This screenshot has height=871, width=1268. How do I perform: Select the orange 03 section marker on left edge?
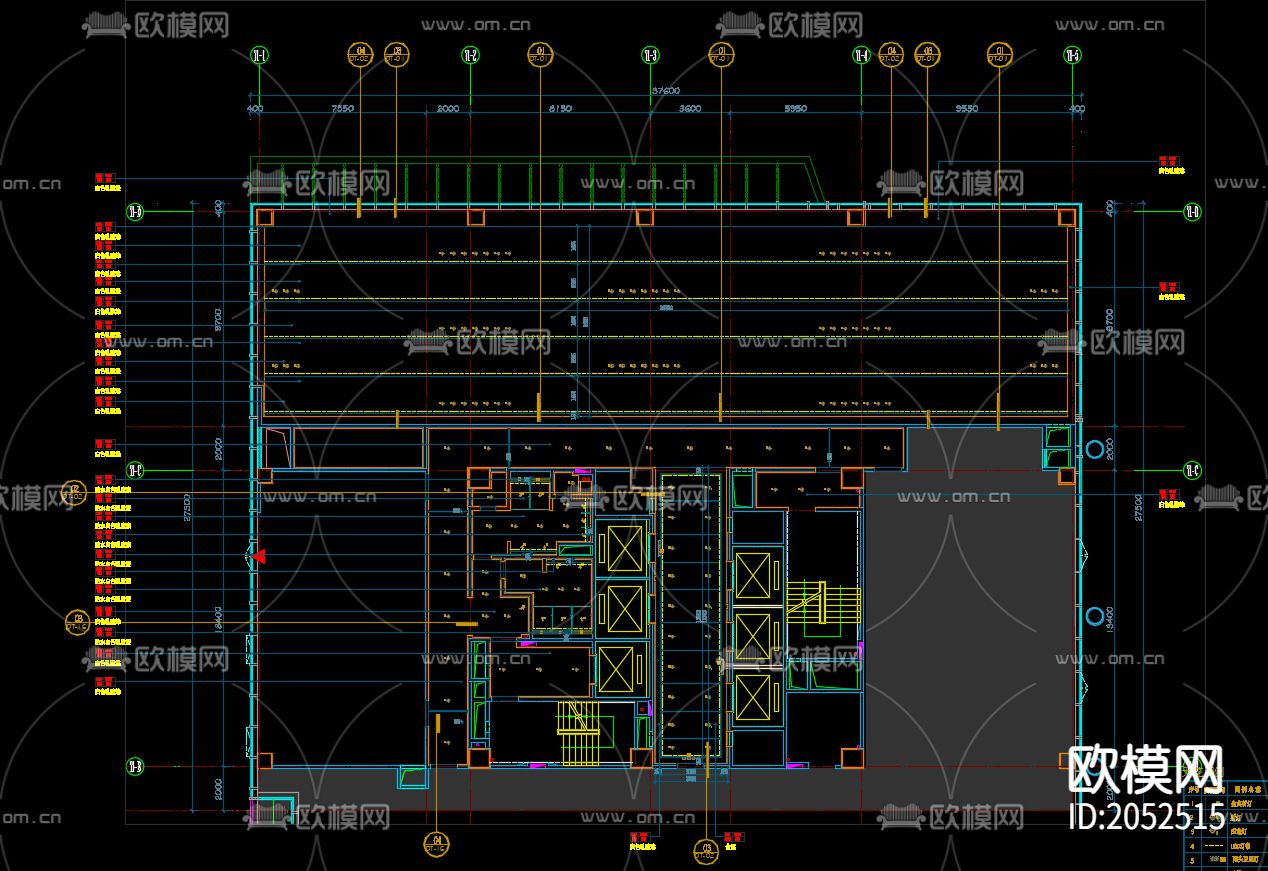click(x=78, y=622)
